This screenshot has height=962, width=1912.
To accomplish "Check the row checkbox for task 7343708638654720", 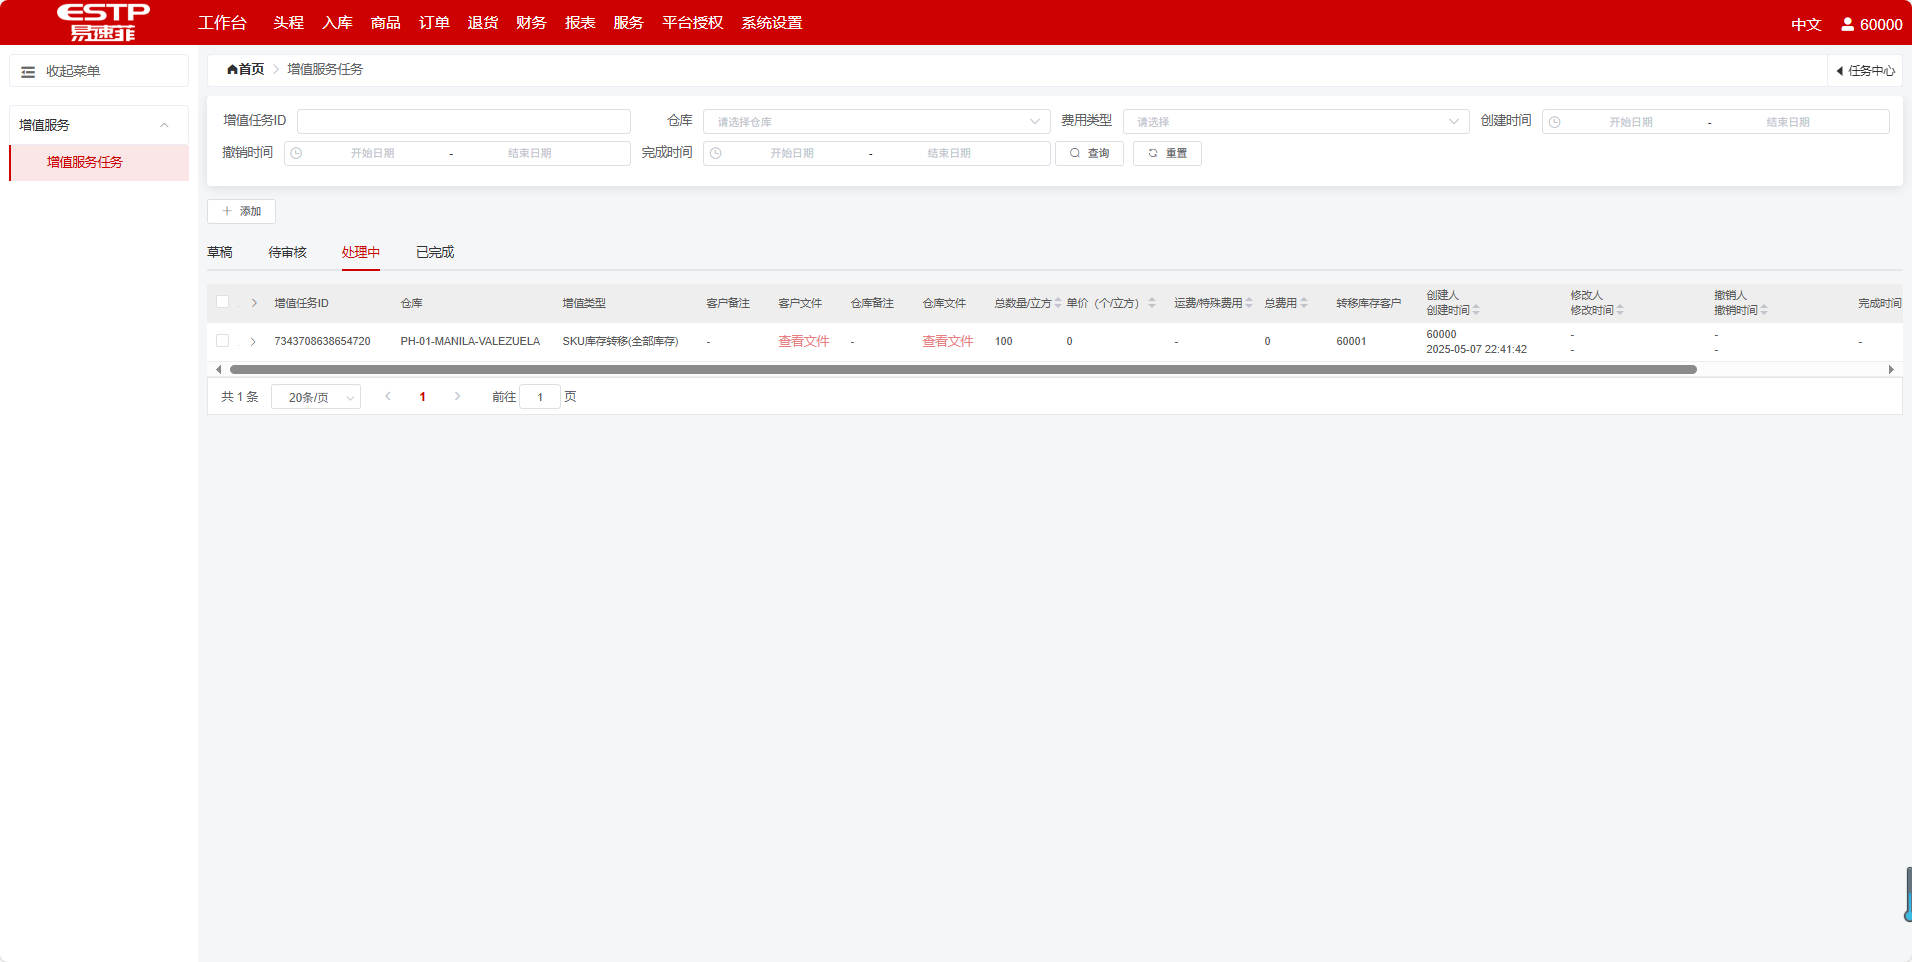I will coord(222,341).
